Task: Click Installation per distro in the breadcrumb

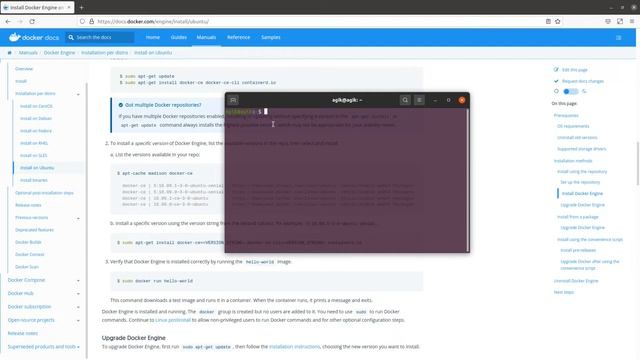Action: [104, 53]
